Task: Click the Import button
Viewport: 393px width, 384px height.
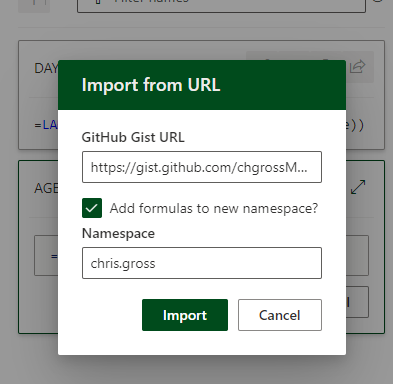Action: (x=185, y=315)
